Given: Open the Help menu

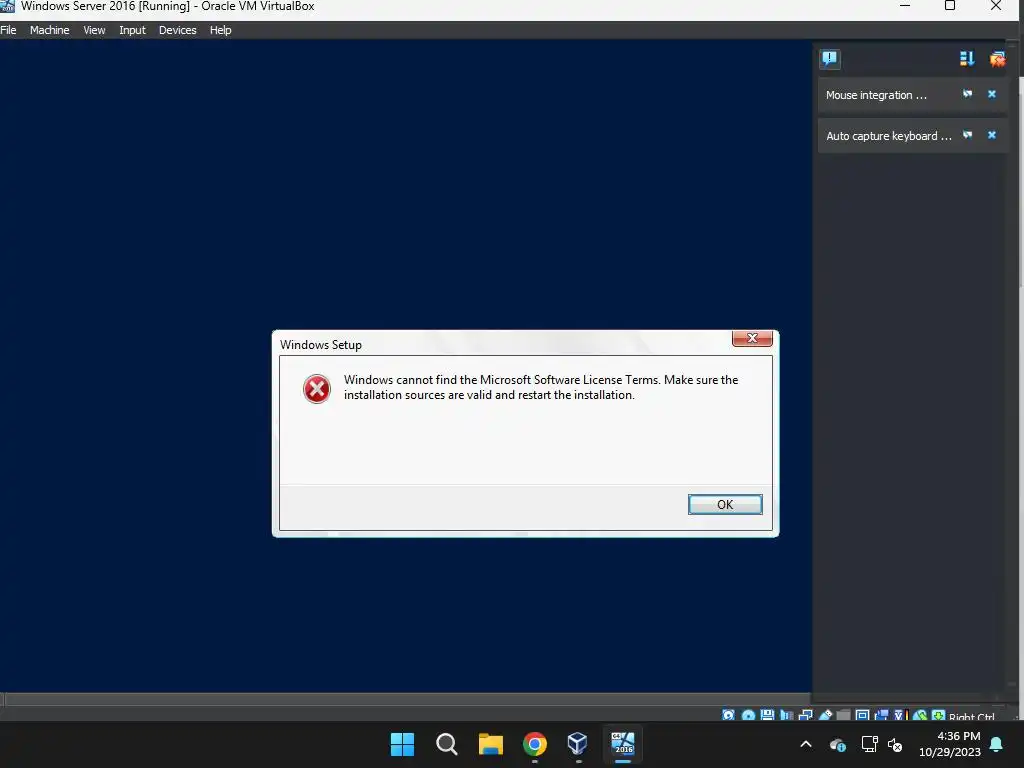Looking at the screenshot, I should (x=221, y=30).
